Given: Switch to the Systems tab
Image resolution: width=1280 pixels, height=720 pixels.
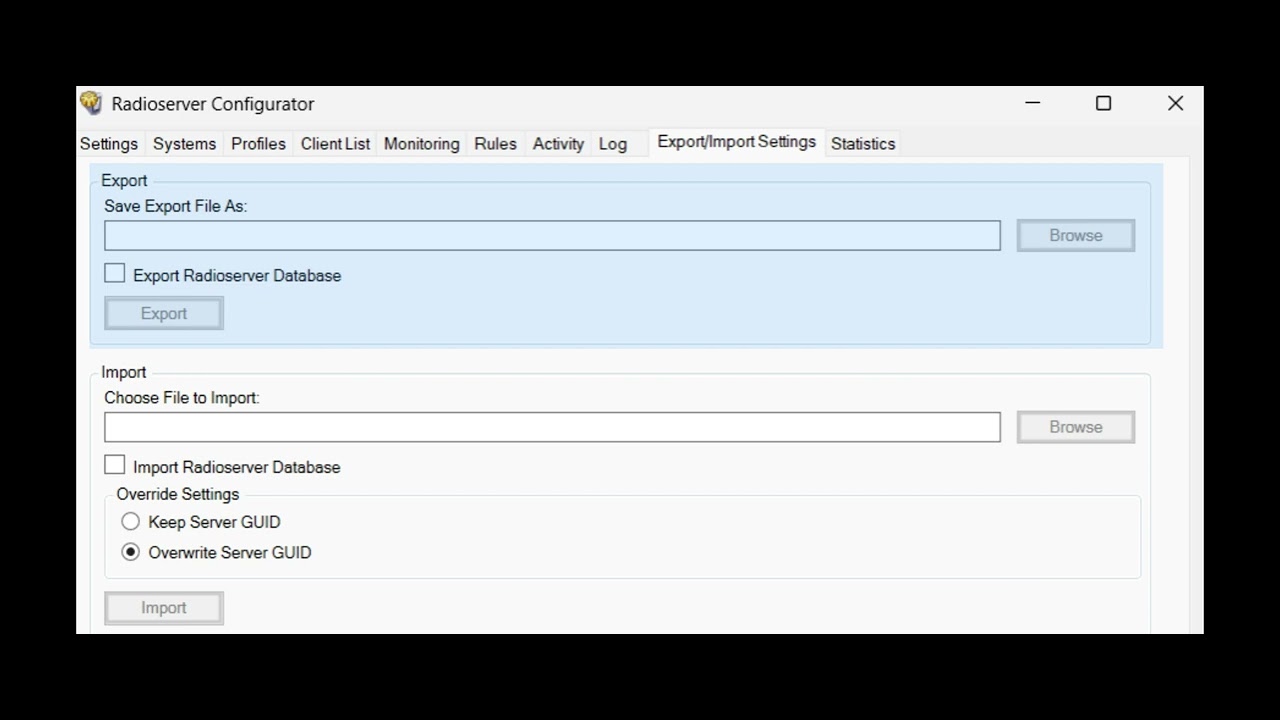Looking at the screenshot, I should click(x=184, y=144).
